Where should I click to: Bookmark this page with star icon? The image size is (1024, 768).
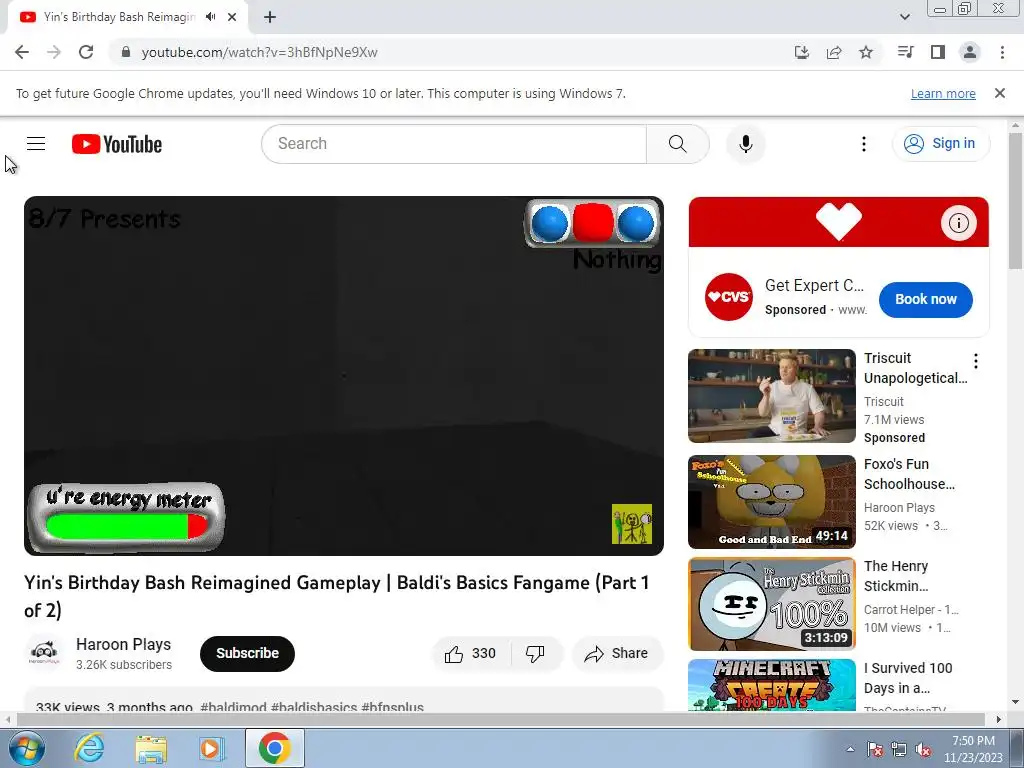click(x=866, y=52)
